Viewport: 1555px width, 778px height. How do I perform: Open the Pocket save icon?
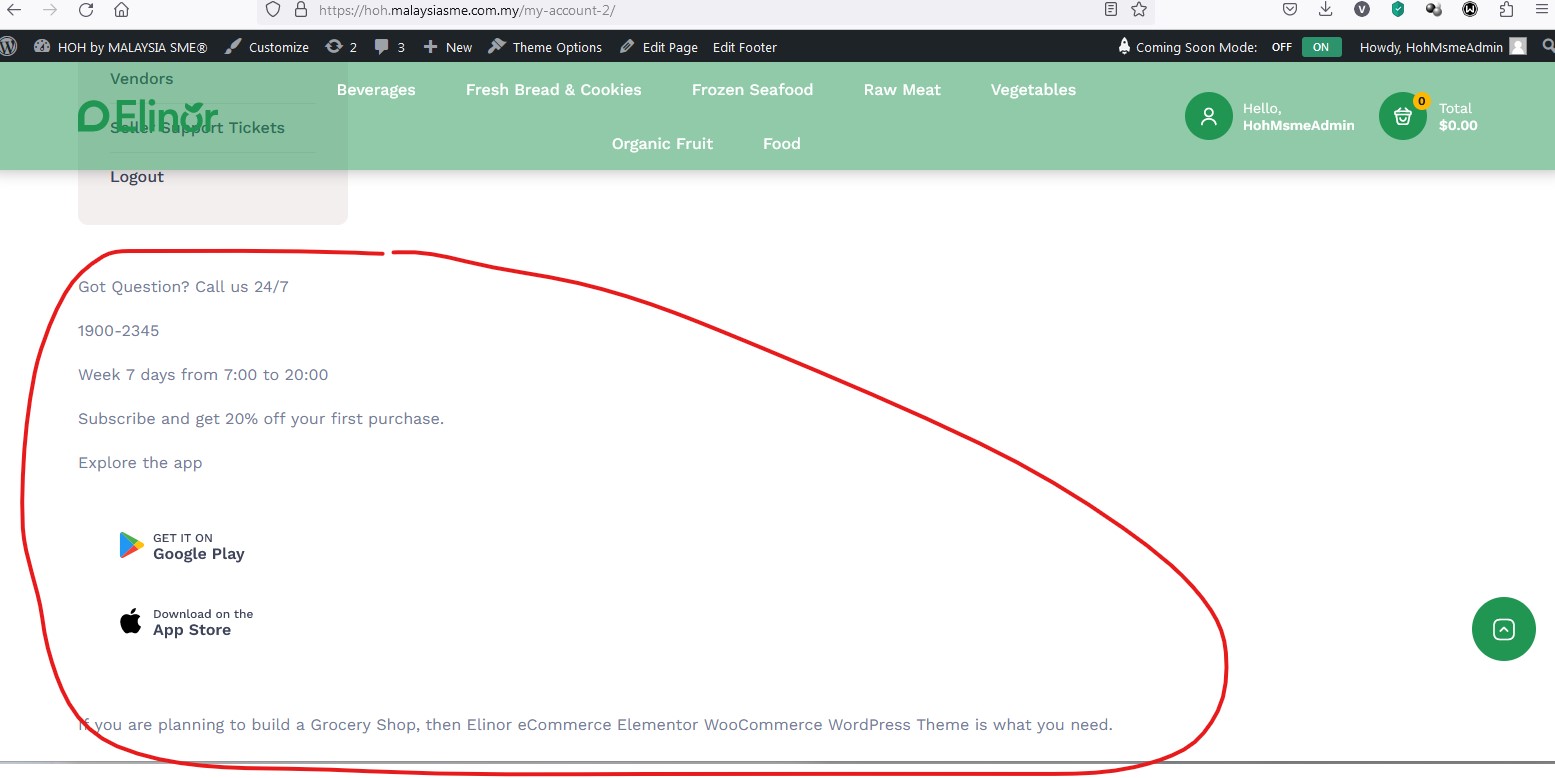[x=1290, y=9]
